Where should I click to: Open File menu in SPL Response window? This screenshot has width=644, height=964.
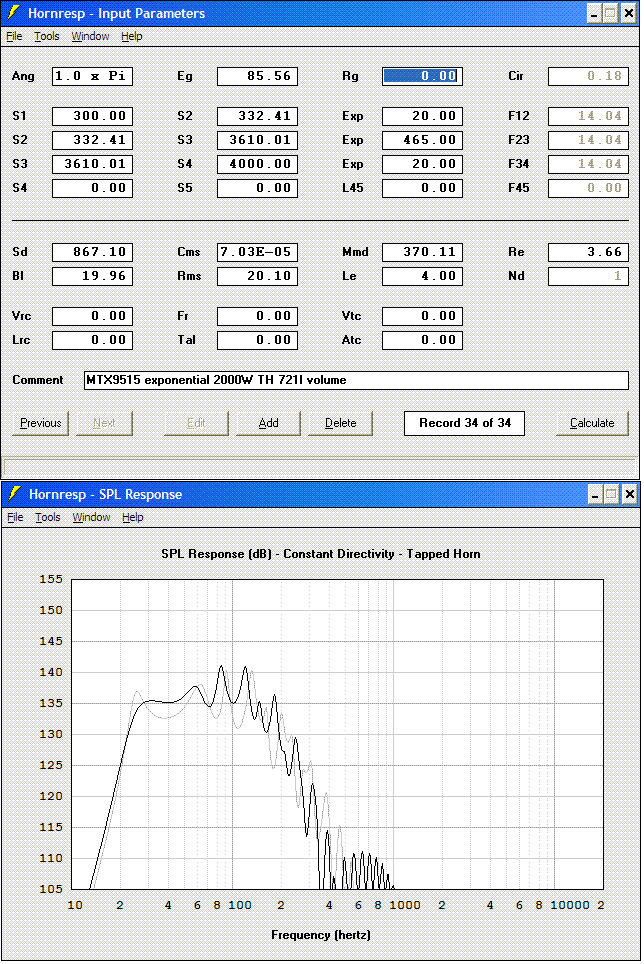point(15,517)
